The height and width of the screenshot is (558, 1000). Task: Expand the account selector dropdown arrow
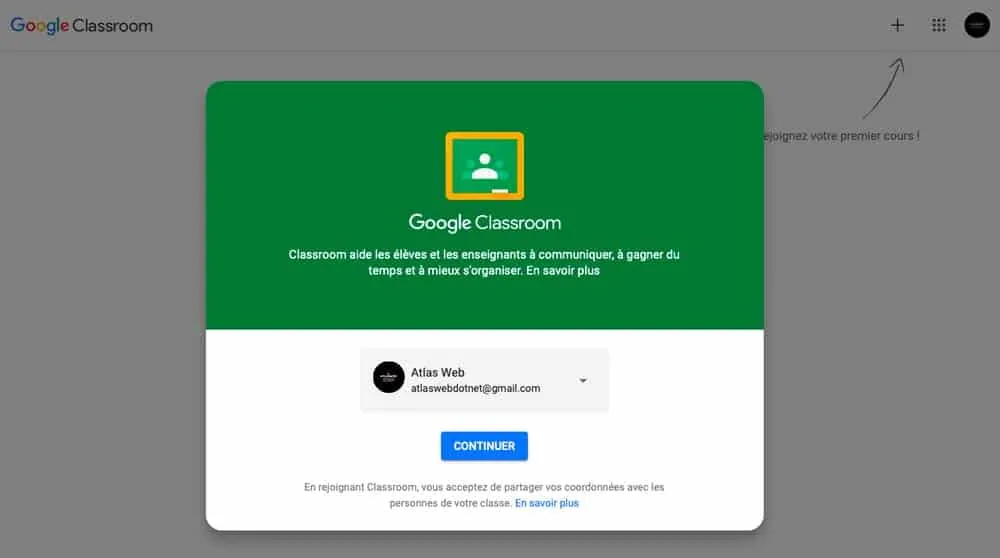pos(583,381)
